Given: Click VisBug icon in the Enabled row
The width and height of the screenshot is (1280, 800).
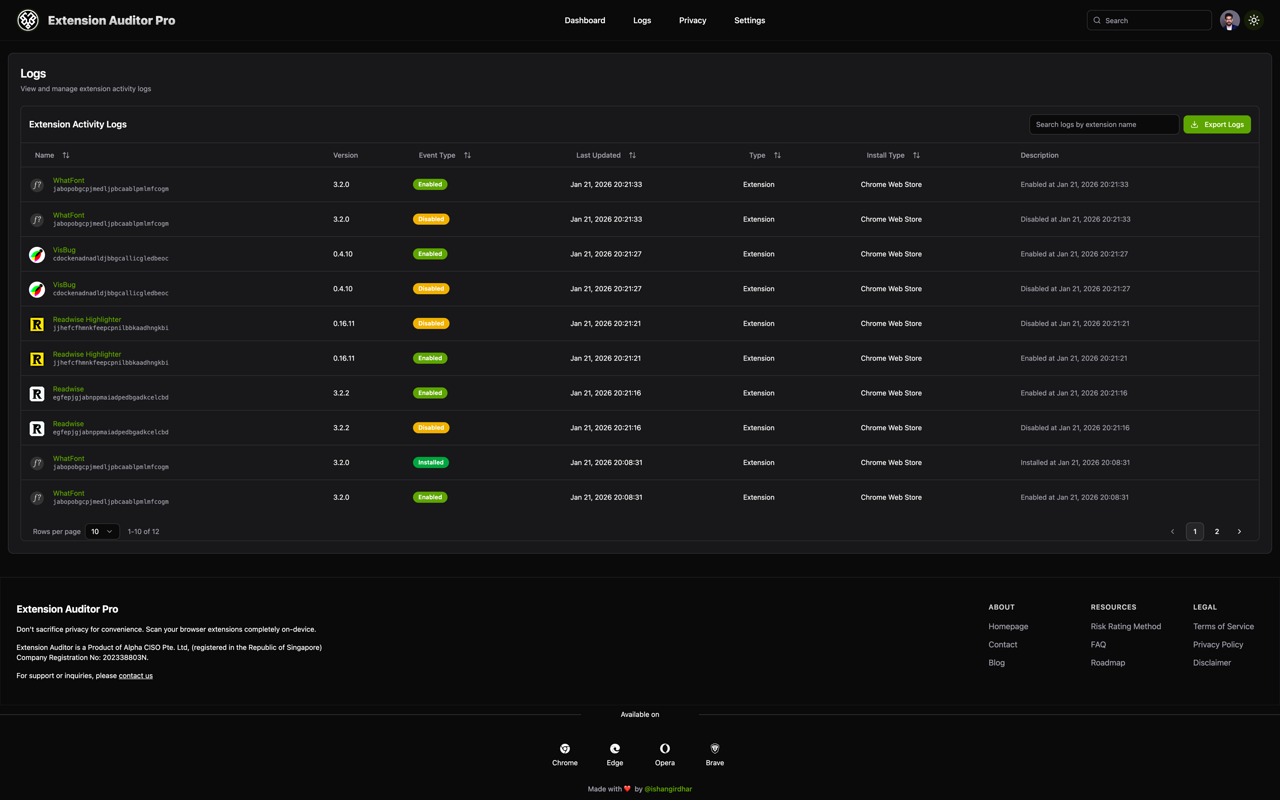Looking at the screenshot, I should tap(37, 254).
